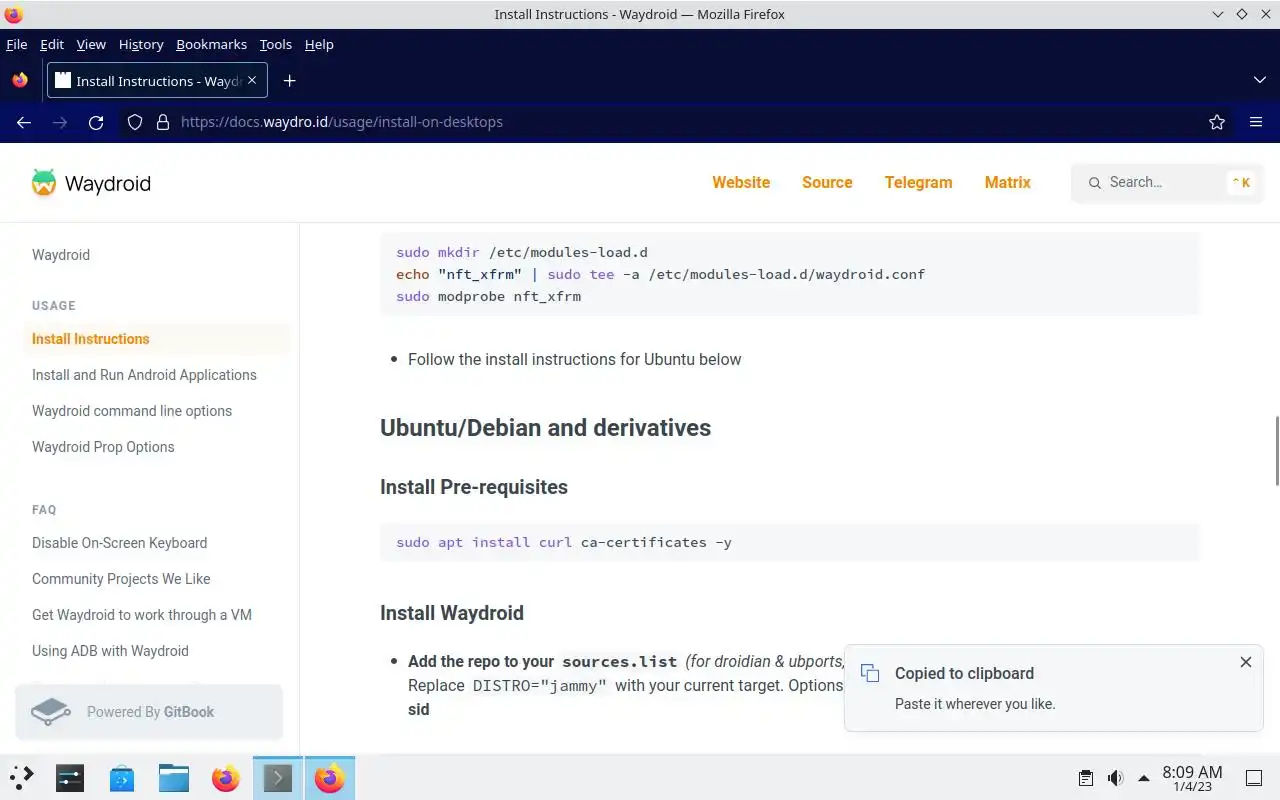Open Using ADB with Waydroid page

coord(110,651)
